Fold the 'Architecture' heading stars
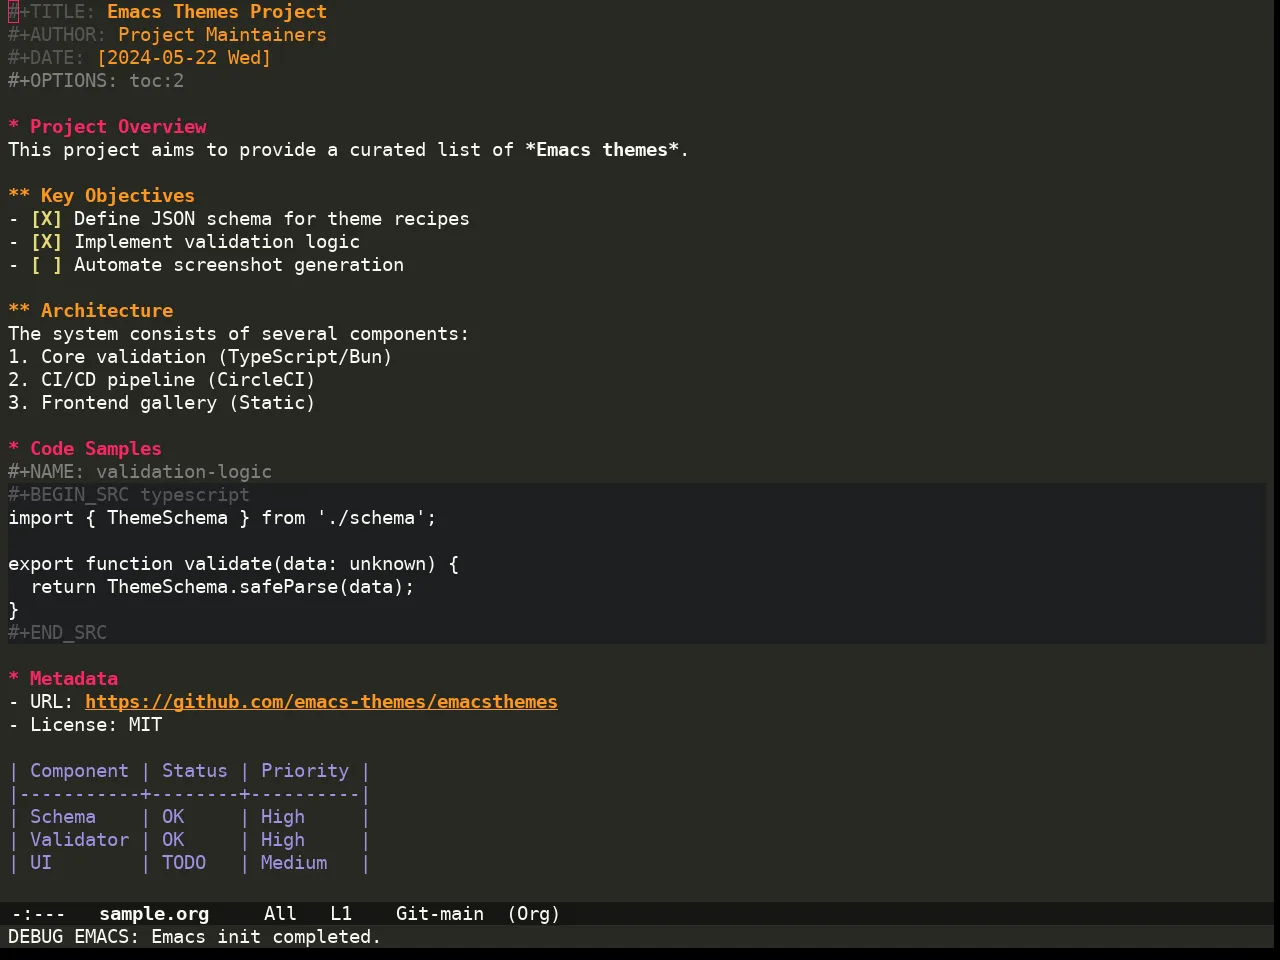1280x960 pixels. click(19, 311)
